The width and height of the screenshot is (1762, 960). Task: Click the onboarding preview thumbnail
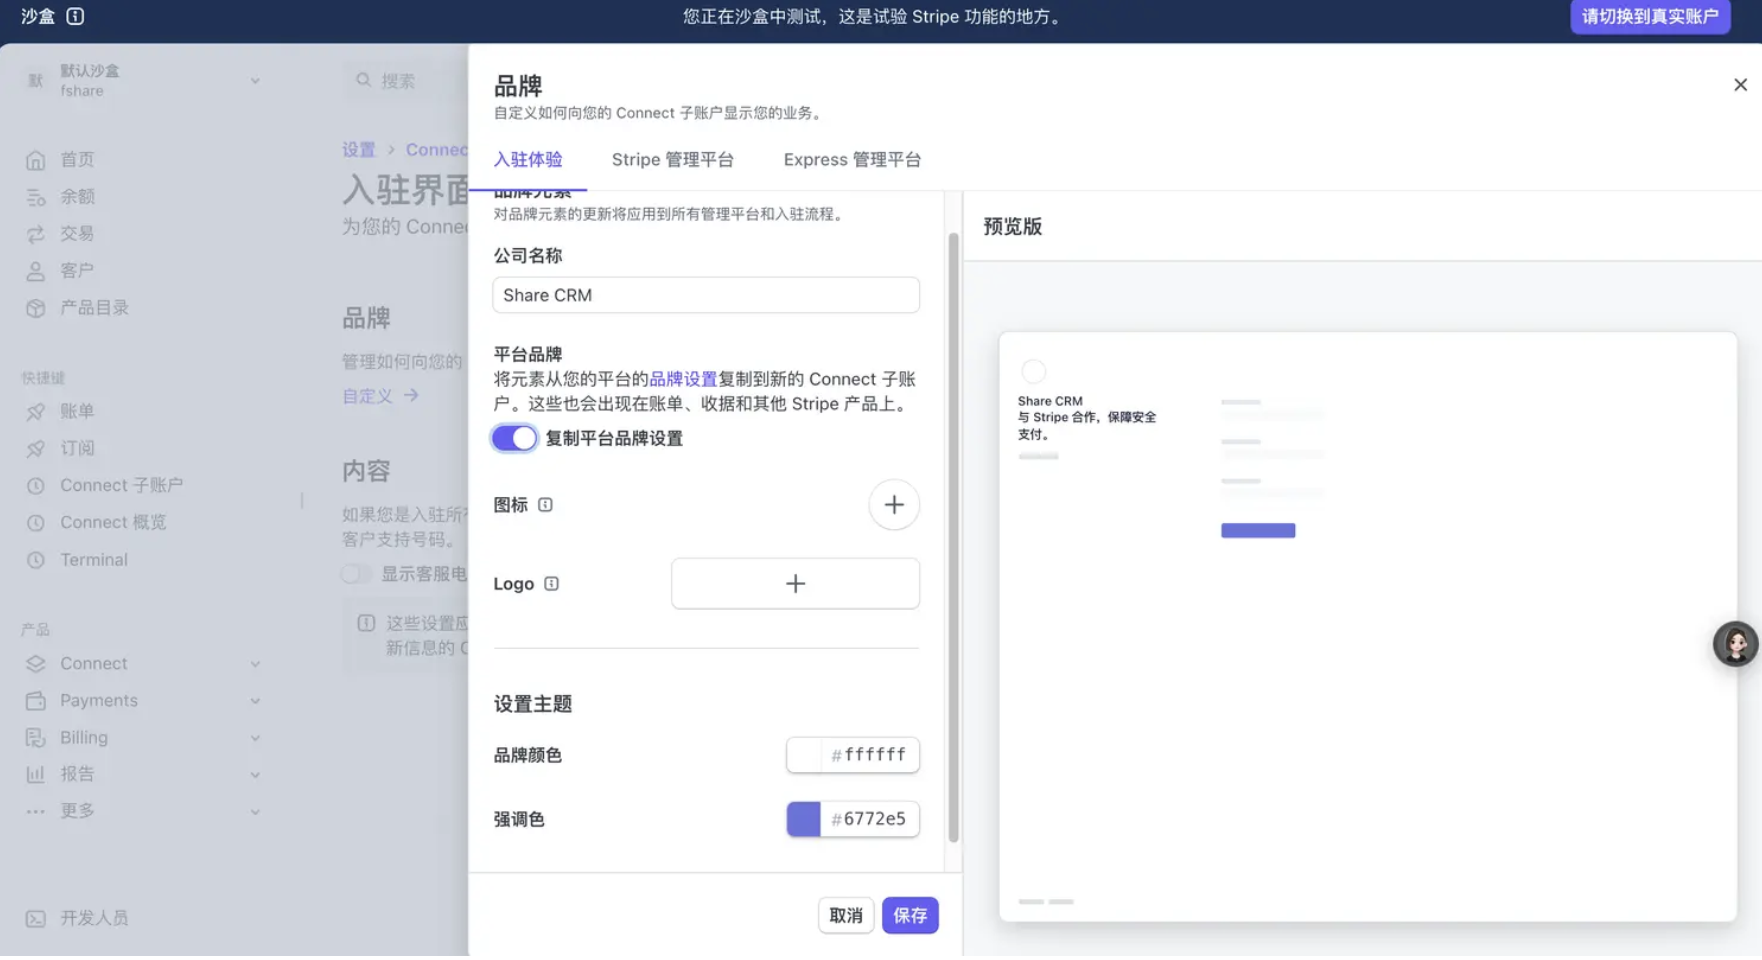(x=1367, y=626)
